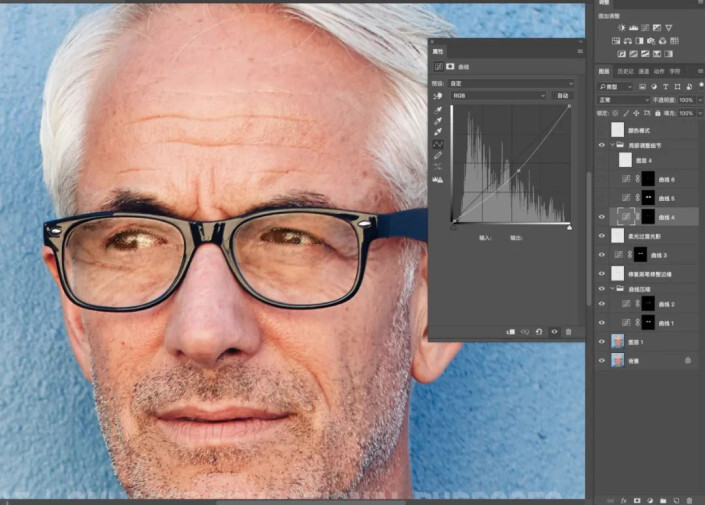705x505 pixels.
Task: Collapse the 曲线压暗 layer group
Action: point(610,288)
